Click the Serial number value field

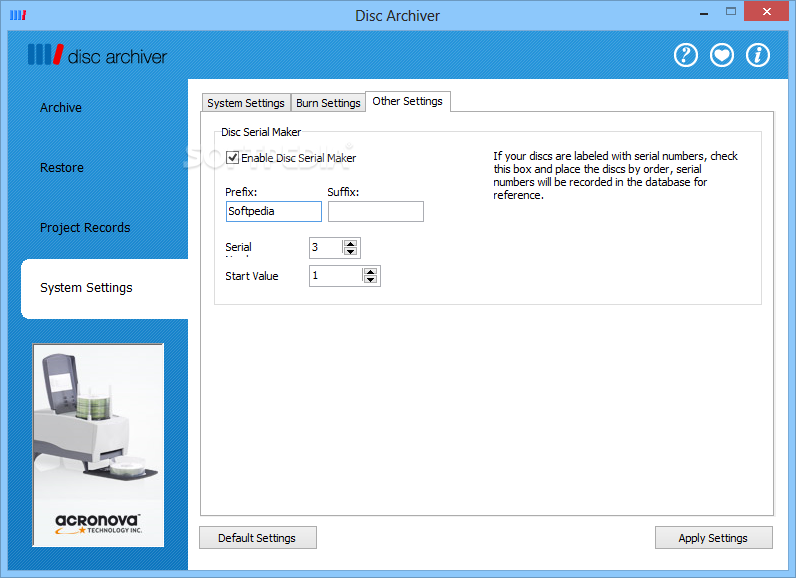coord(326,248)
